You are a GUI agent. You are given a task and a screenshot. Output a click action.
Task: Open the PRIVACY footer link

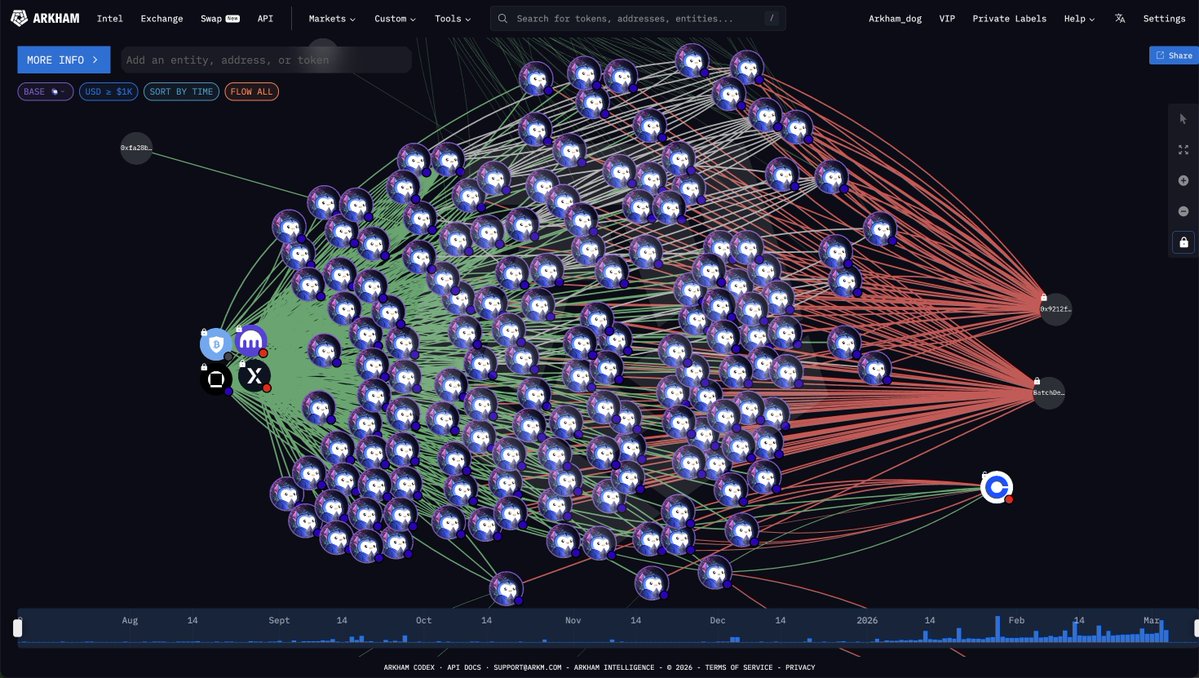[x=800, y=667]
